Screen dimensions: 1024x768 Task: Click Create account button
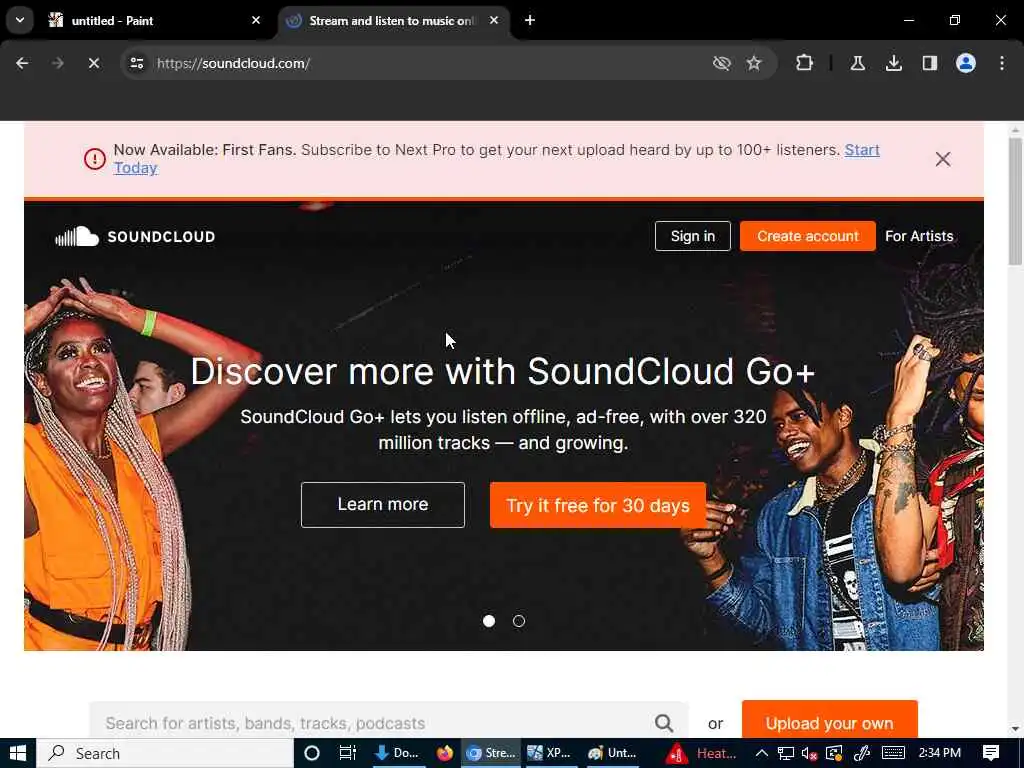[808, 236]
